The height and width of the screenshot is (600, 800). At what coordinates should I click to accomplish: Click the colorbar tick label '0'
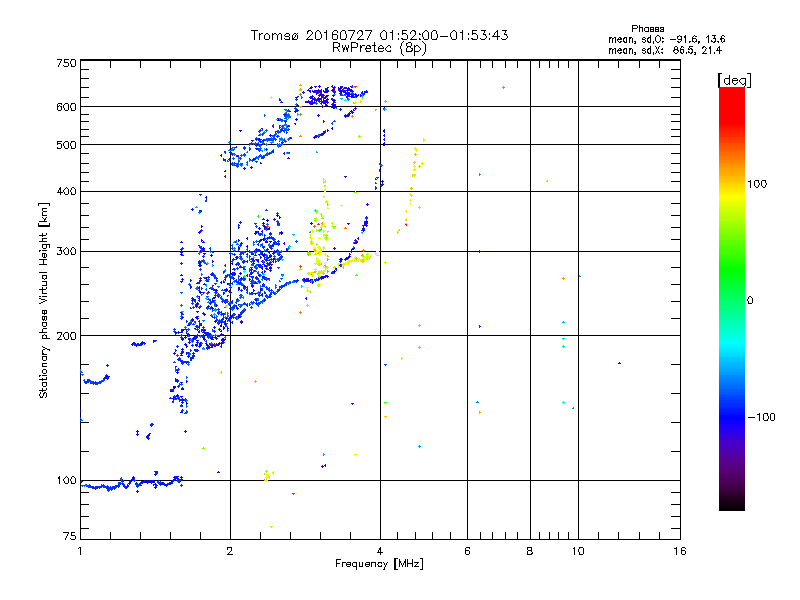click(x=750, y=300)
